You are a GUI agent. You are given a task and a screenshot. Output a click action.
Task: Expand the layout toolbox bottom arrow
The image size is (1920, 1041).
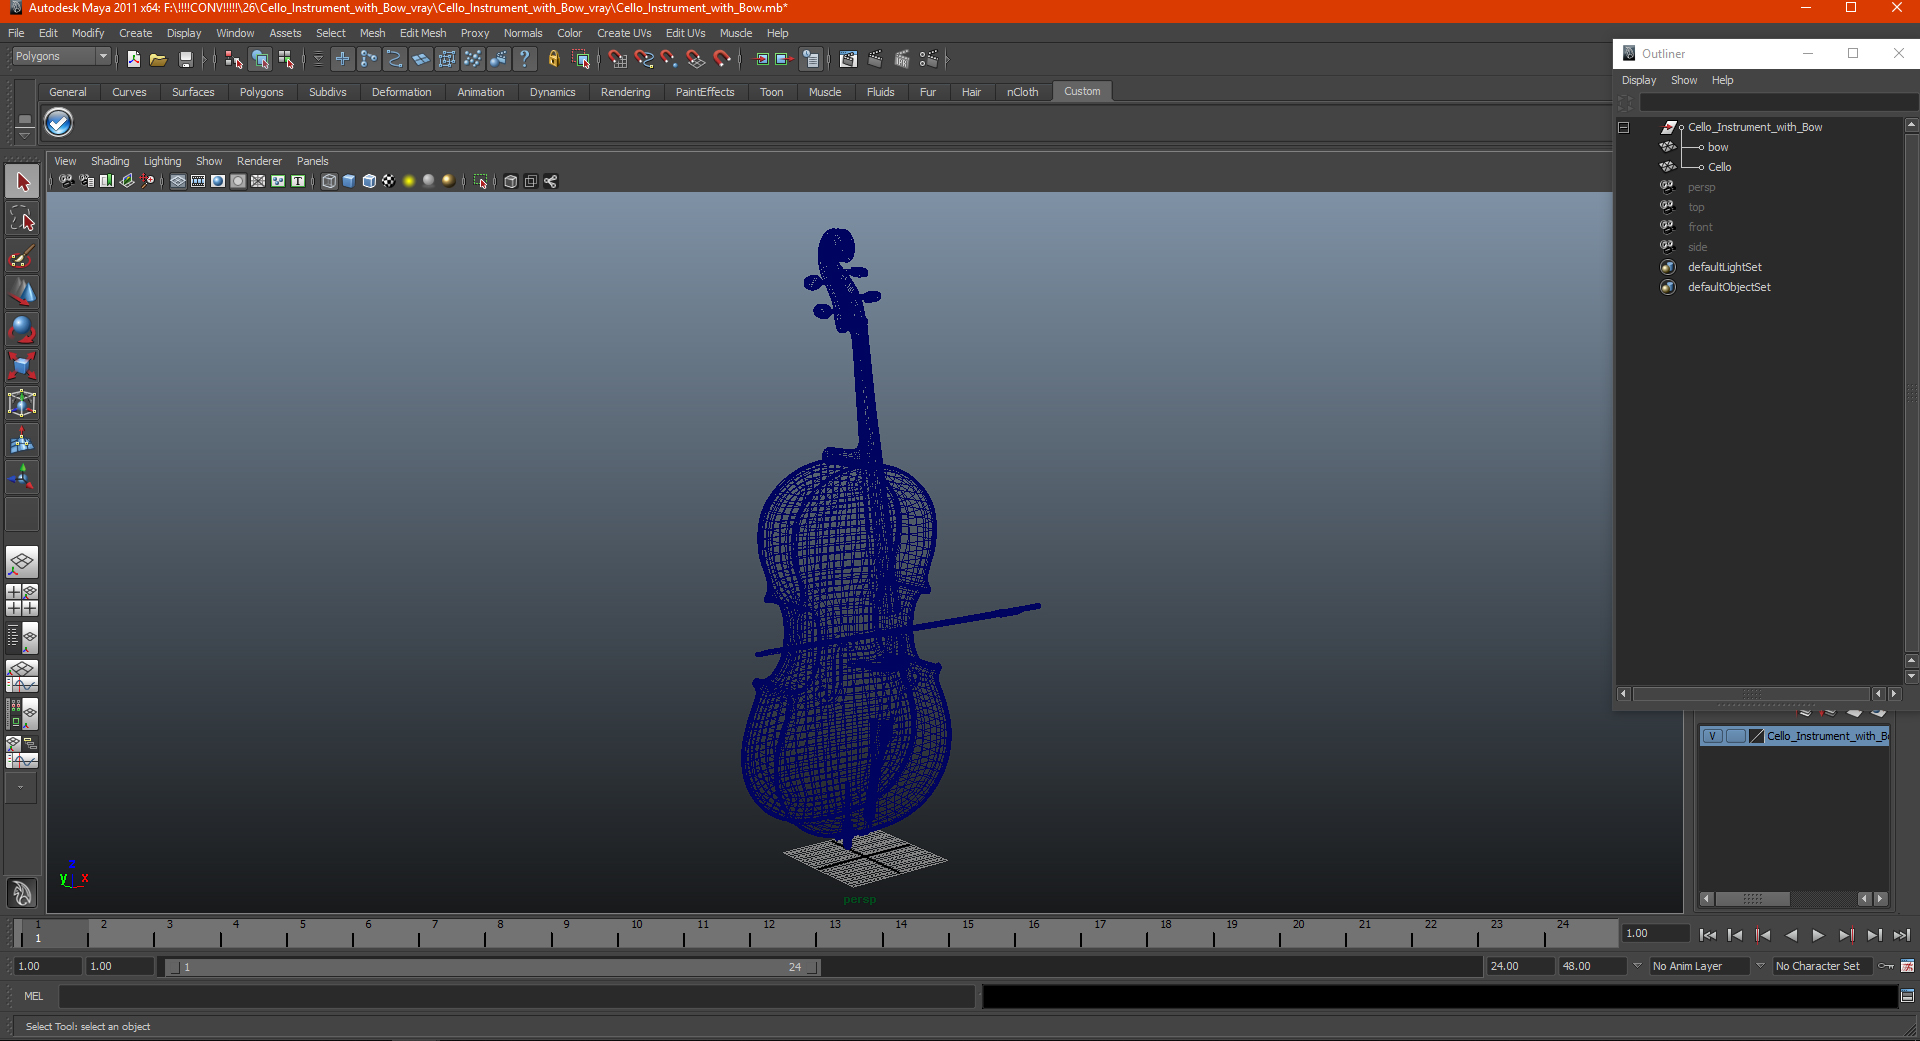point(20,788)
